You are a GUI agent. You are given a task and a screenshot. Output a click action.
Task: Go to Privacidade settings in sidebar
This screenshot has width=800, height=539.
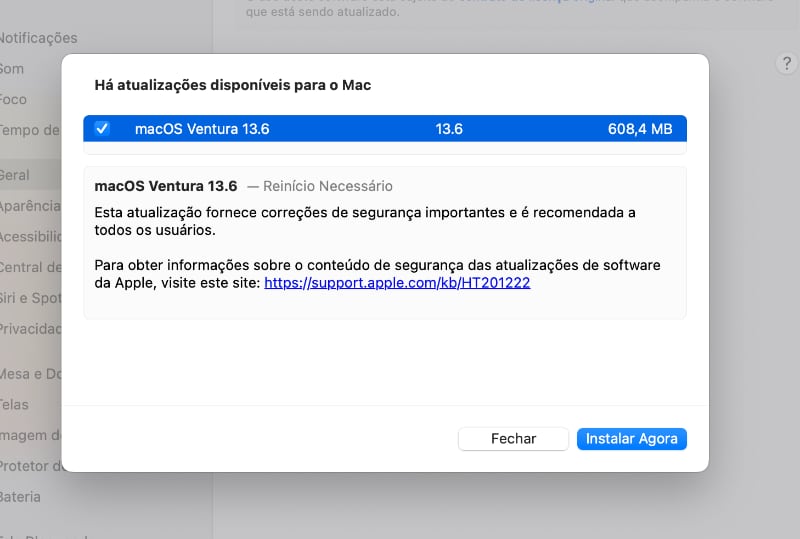(30, 329)
